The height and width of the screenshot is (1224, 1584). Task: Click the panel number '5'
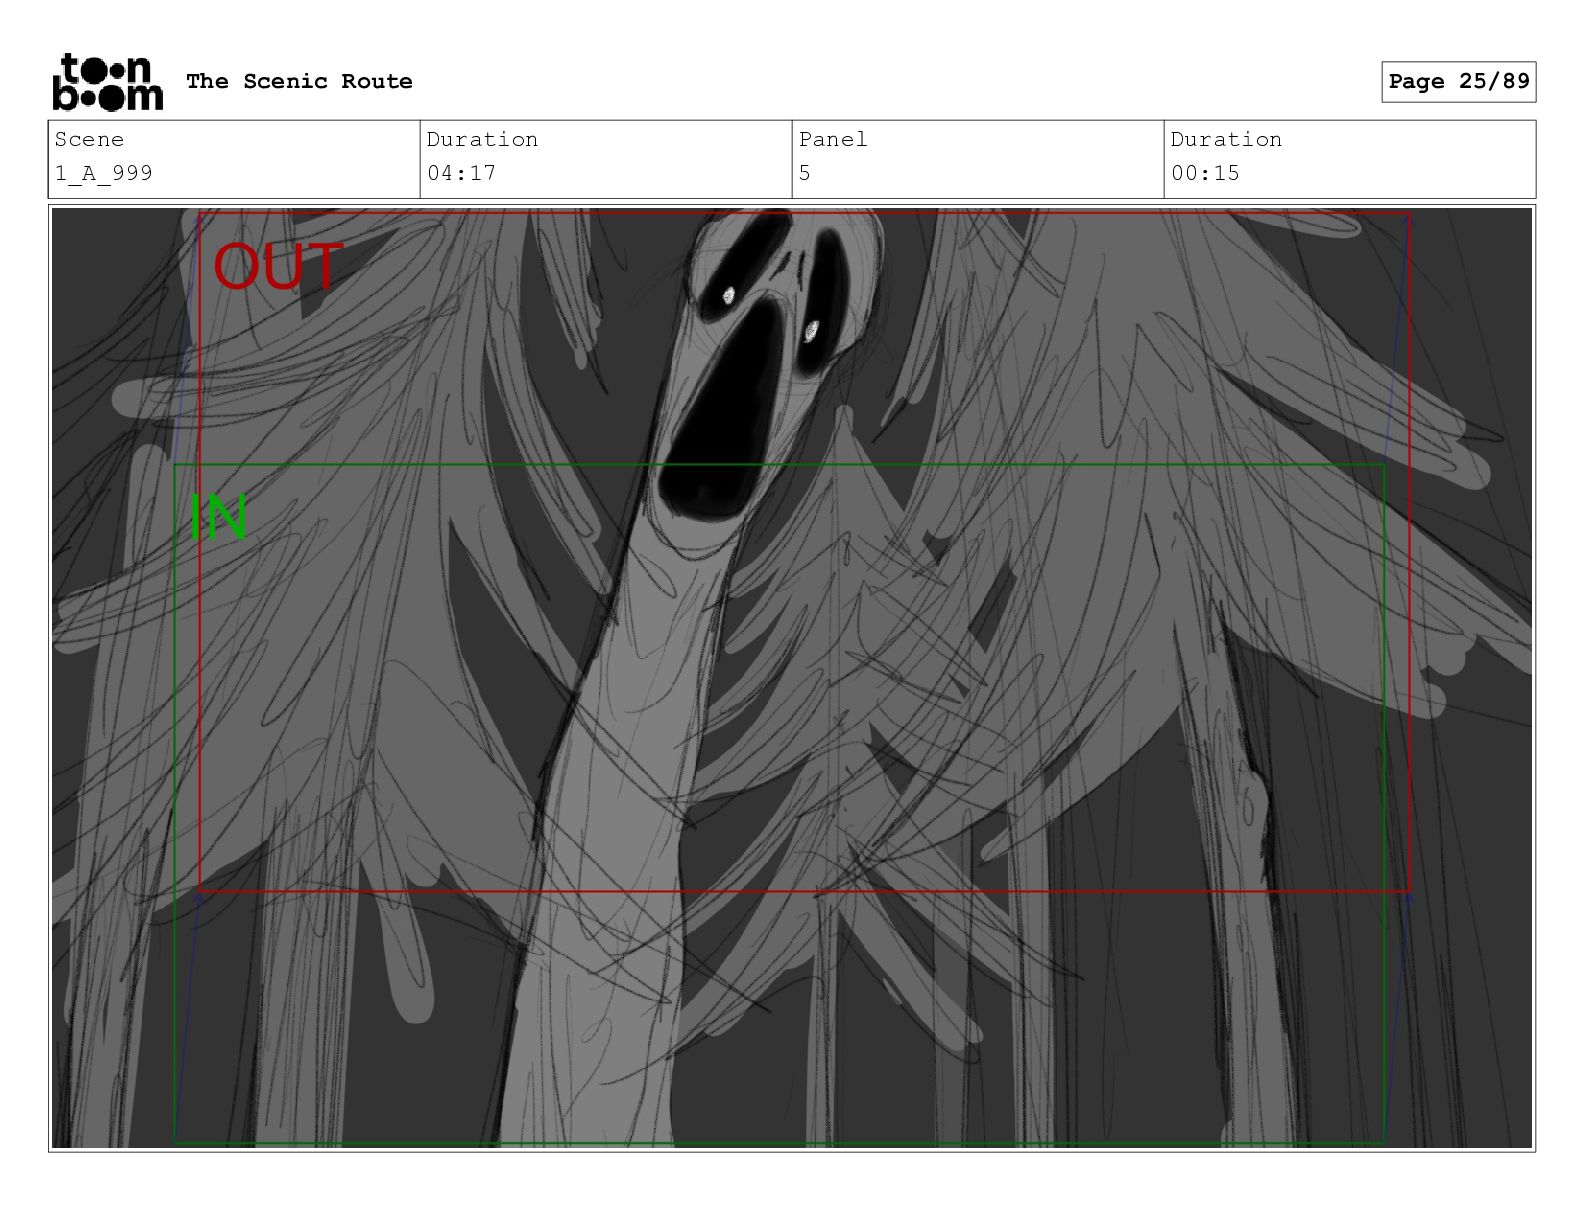(805, 173)
